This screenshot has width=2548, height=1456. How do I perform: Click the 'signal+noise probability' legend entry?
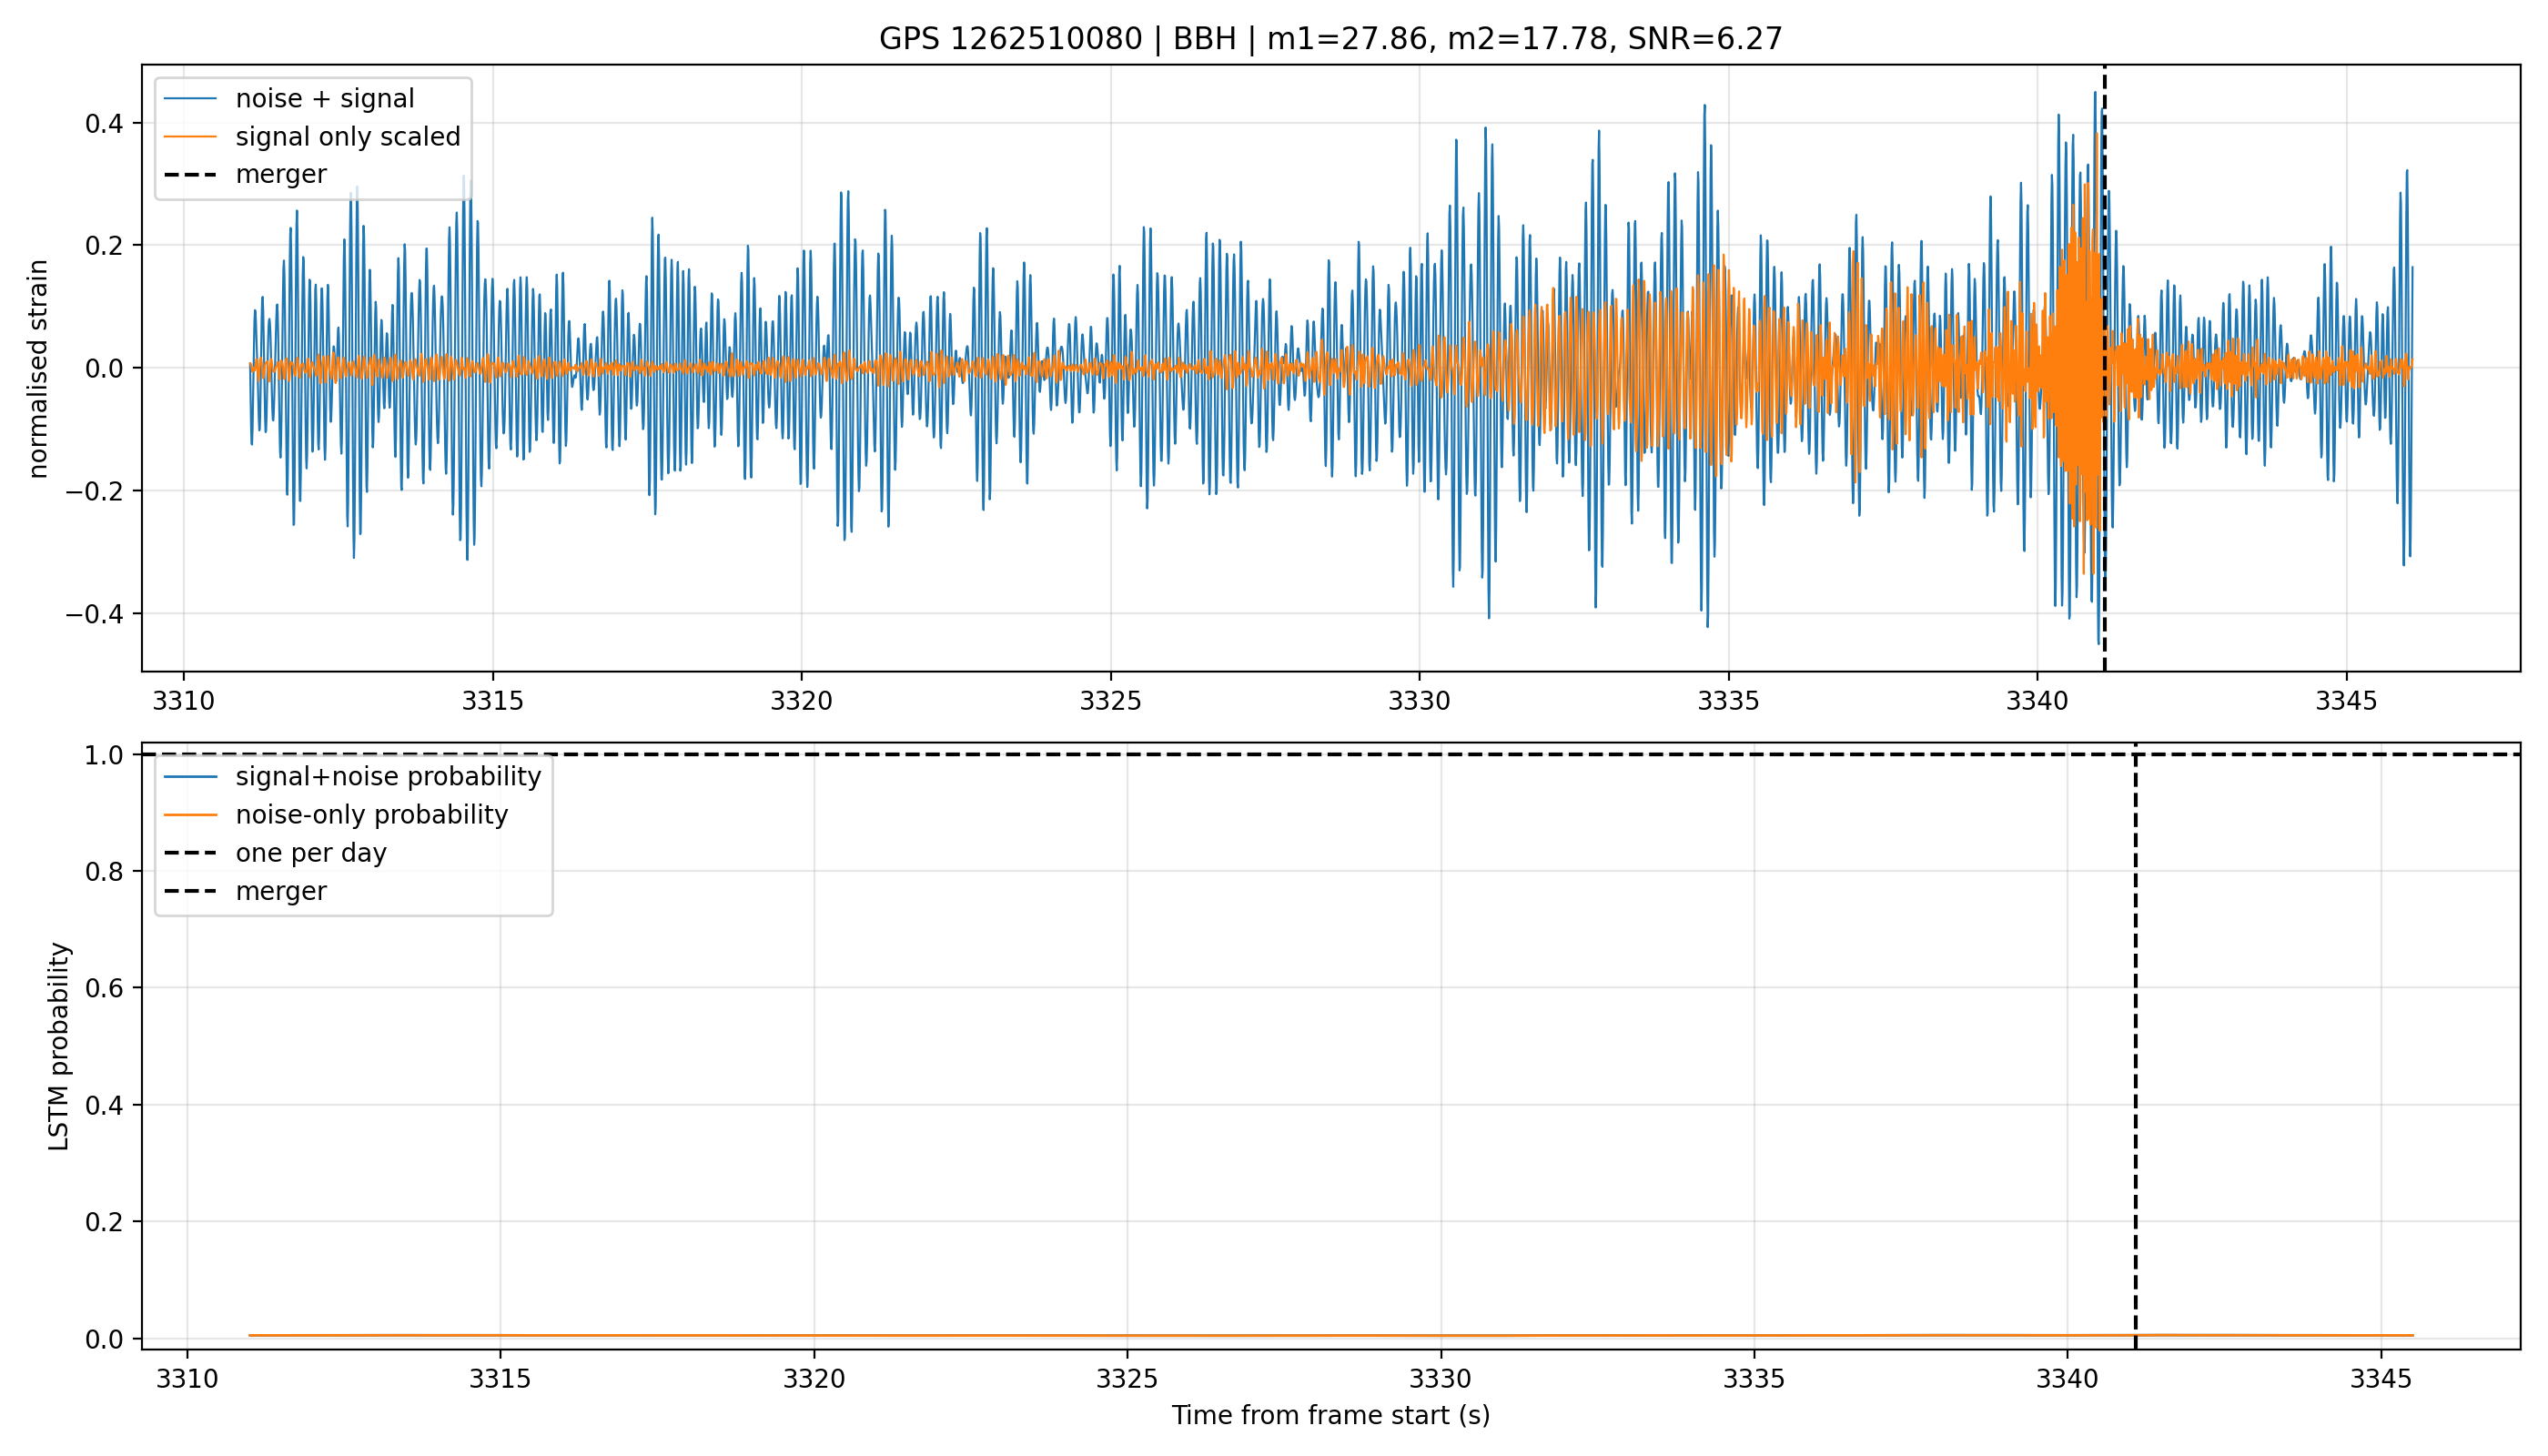[x=388, y=776]
